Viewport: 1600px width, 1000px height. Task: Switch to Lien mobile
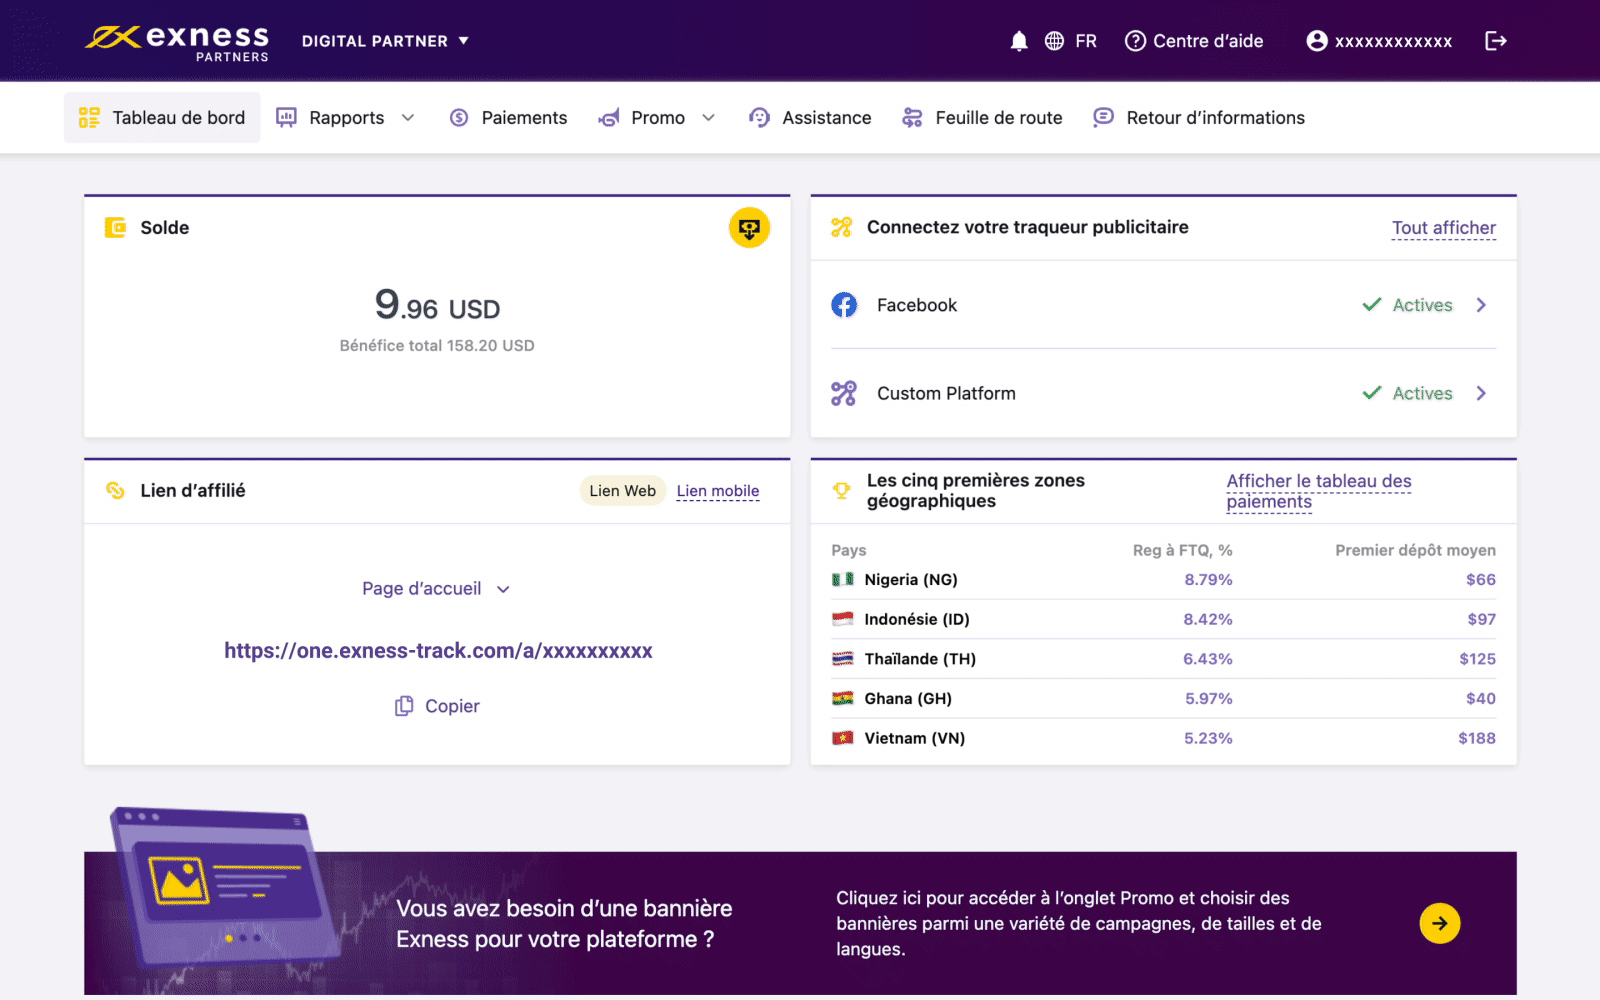[718, 491]
